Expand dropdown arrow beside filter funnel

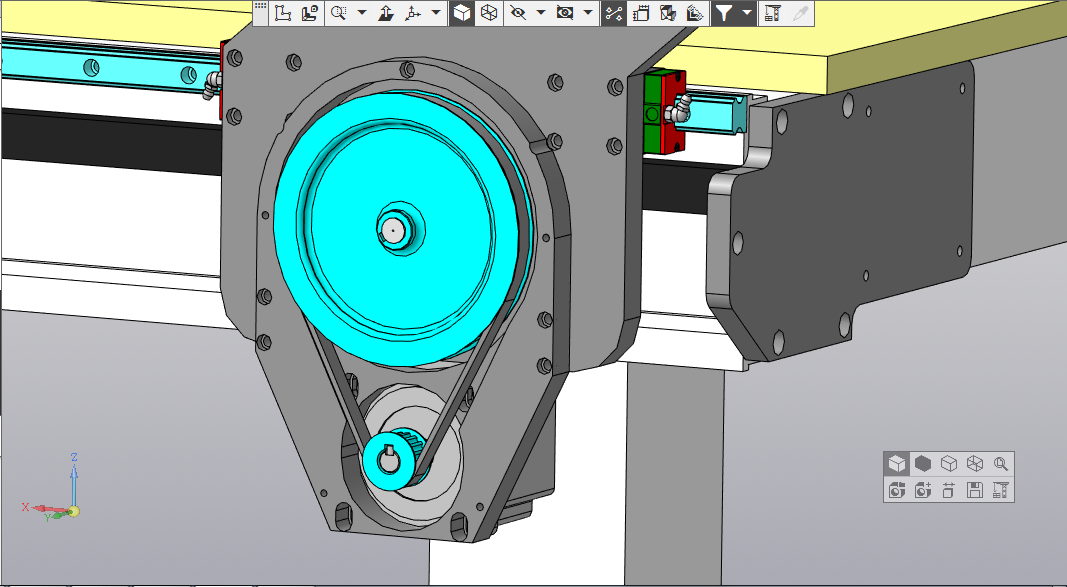746,13
